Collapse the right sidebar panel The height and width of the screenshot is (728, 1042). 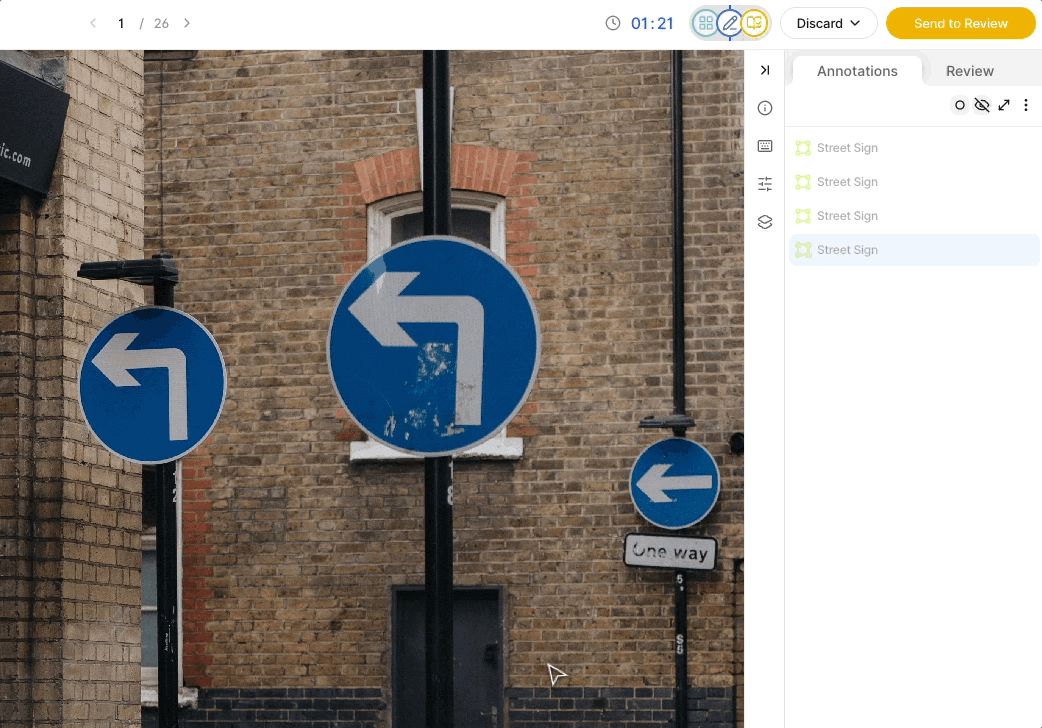765,70
